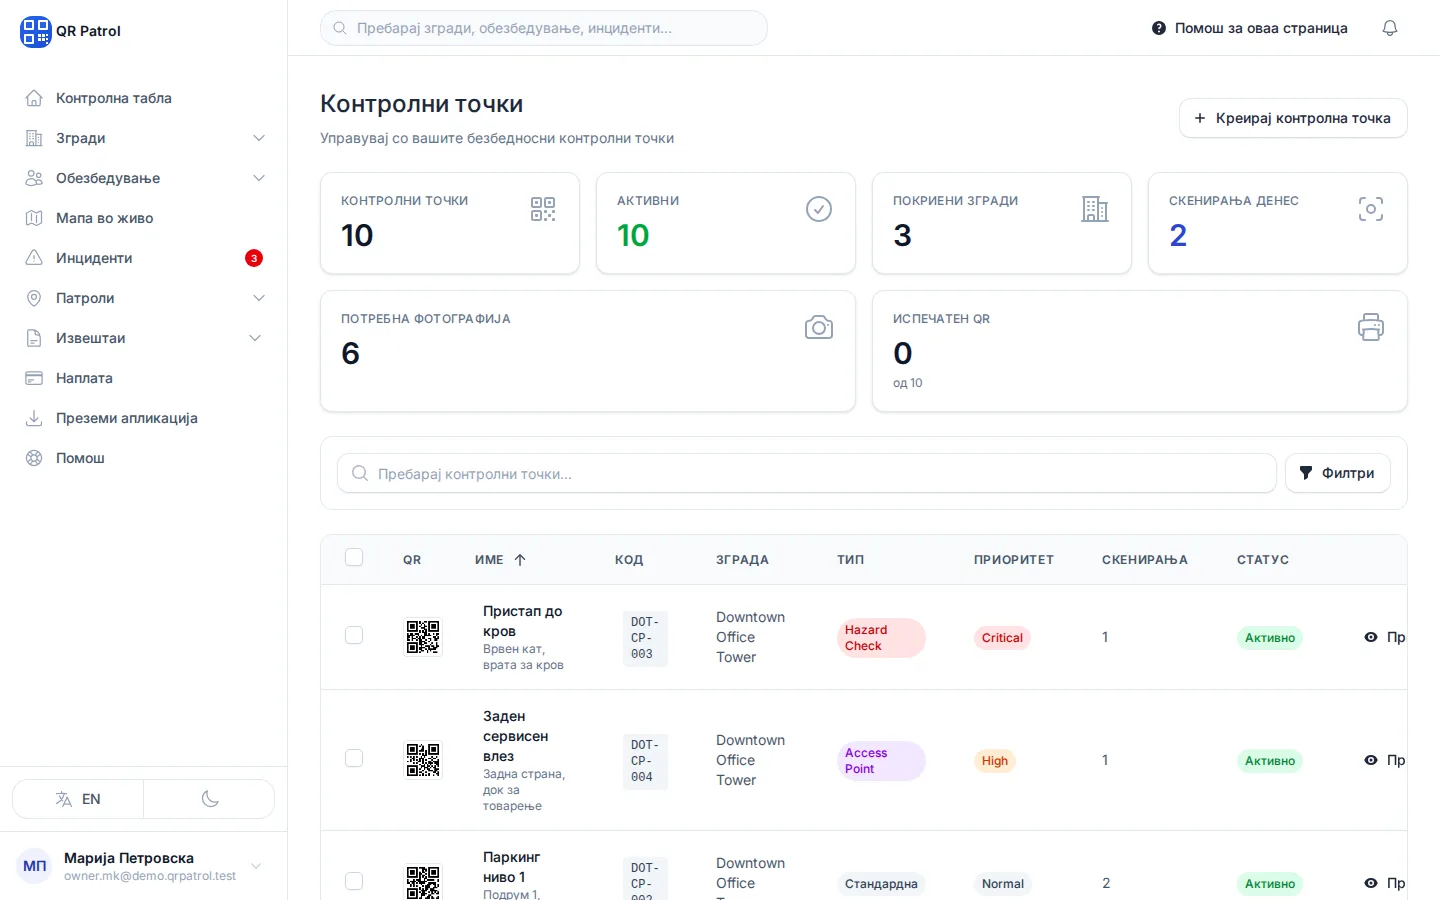
Task: Click Активно status in Пристап до кров row
Action: [x=1270, y=638]
